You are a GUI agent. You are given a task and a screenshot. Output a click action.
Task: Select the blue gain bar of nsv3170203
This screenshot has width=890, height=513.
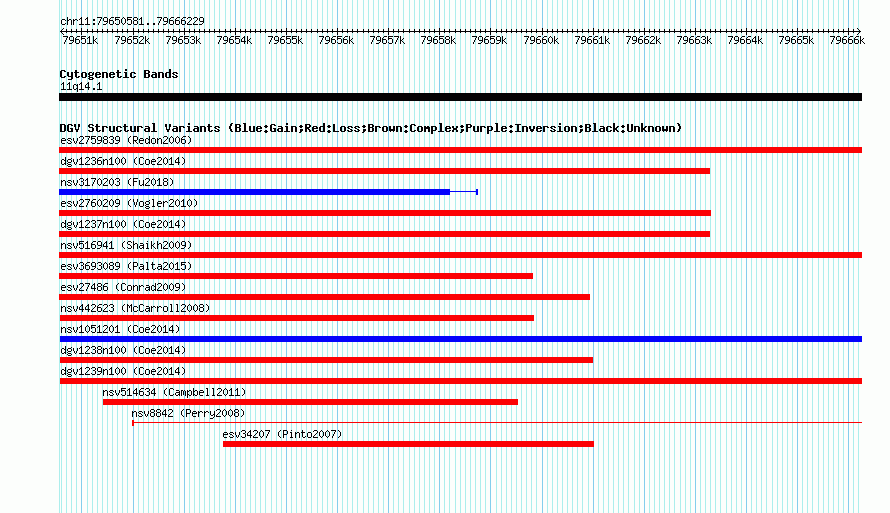(254, 192)
